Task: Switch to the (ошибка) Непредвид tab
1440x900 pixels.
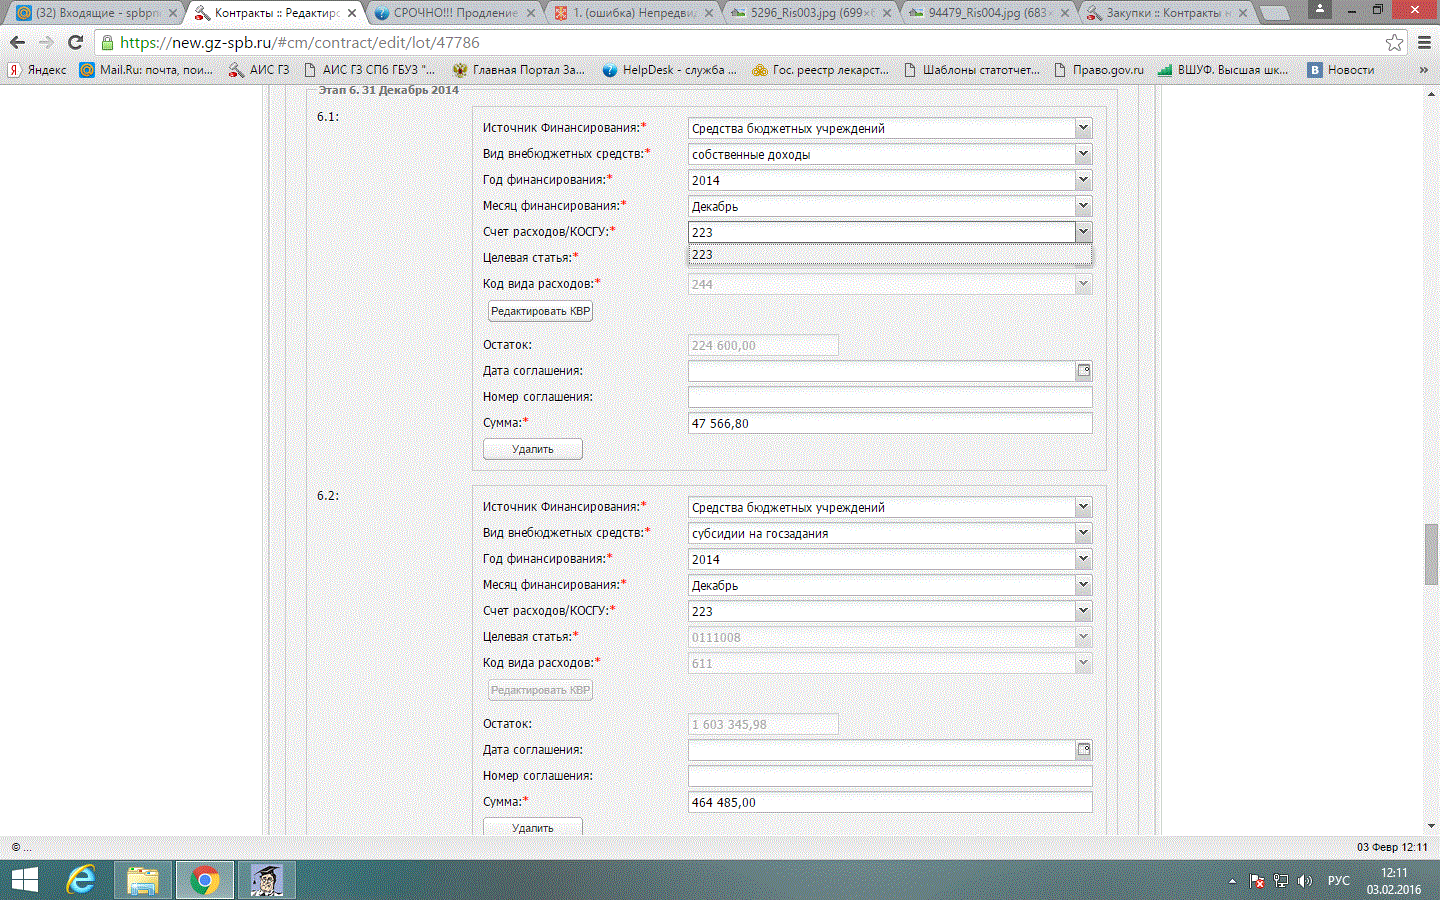Action: click(x=634, y=13)
